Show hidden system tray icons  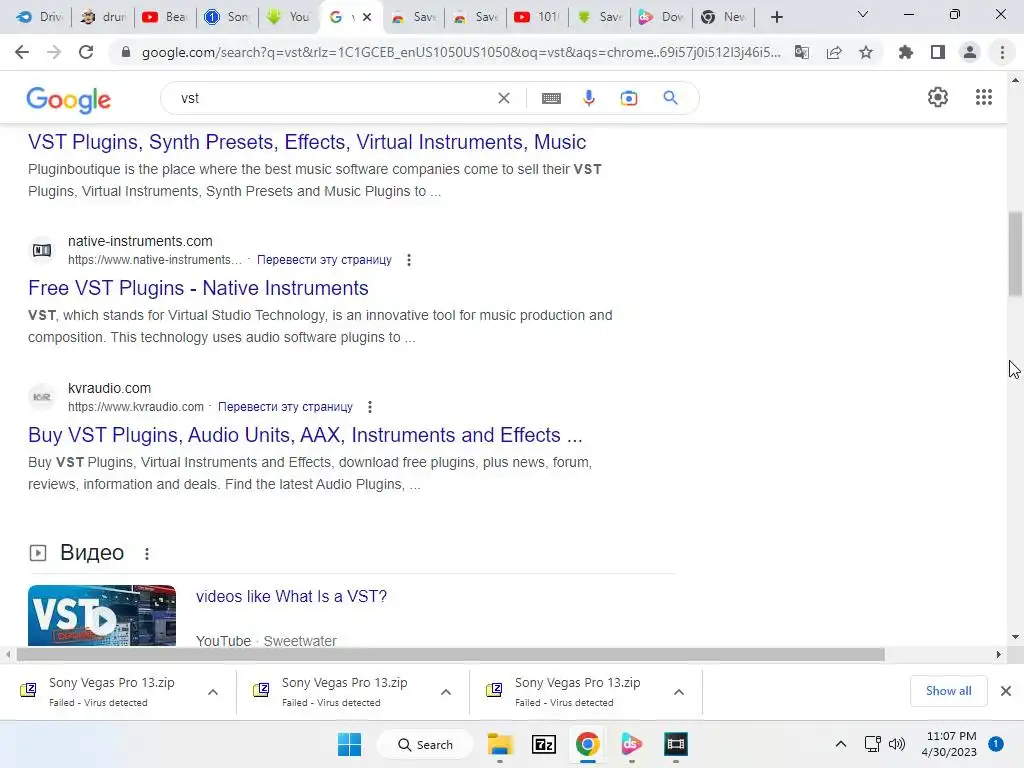coord(840,744)
